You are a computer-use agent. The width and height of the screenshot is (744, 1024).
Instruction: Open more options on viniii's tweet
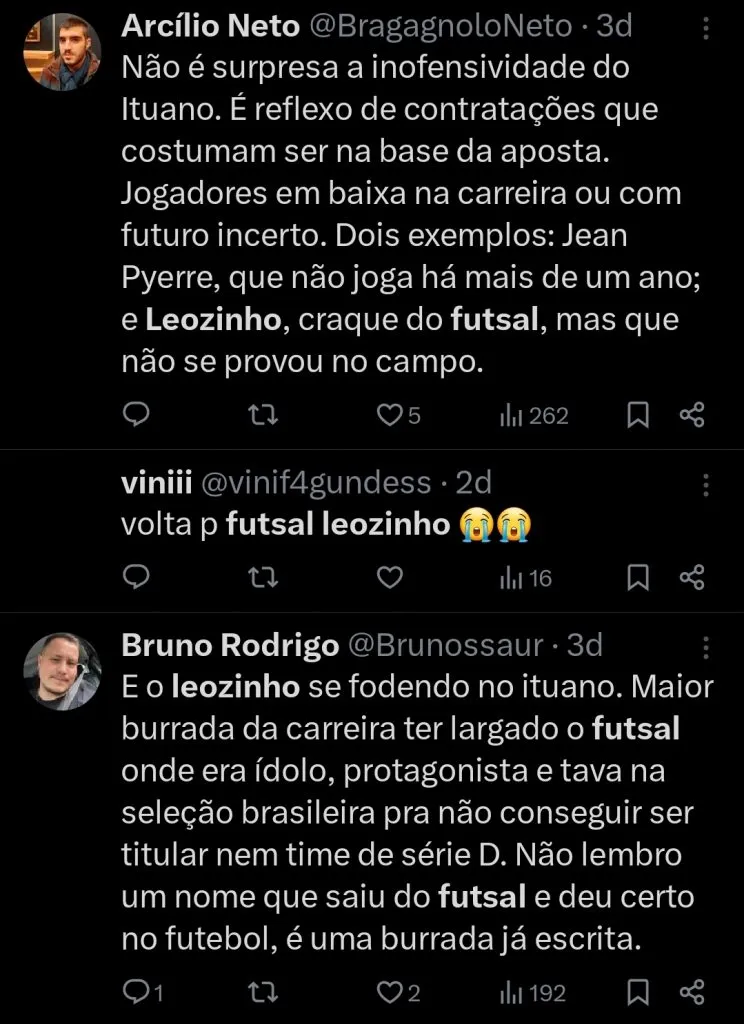pos(706,485)
